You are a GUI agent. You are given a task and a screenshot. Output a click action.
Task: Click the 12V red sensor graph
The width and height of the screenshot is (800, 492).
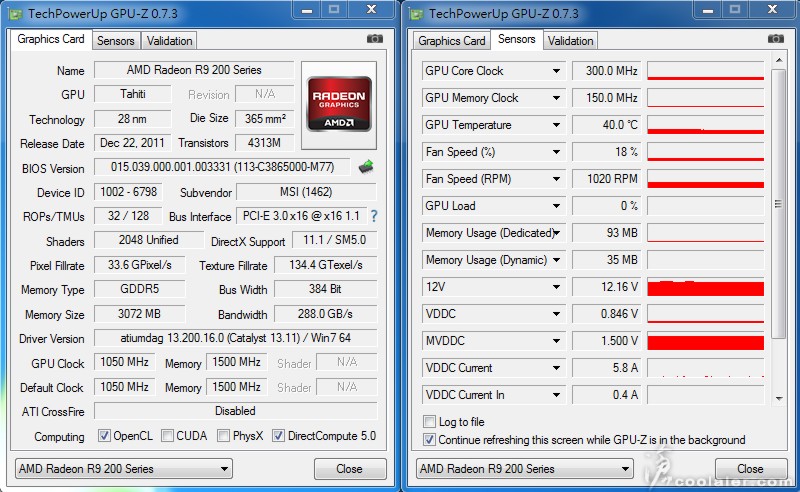click(706, 287)
